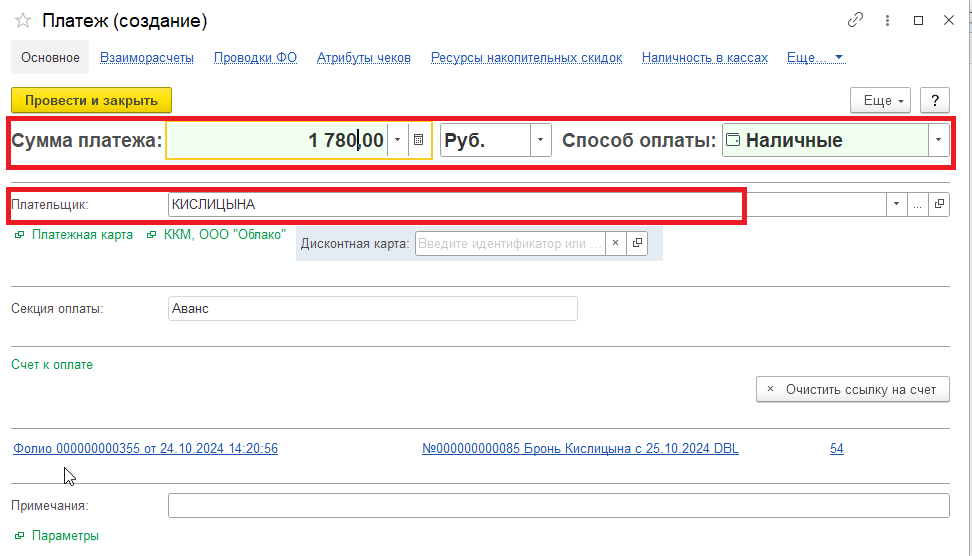Switch to the Основное tab
The height and width of the screenshot is (556, 972).
coord(50,58)
